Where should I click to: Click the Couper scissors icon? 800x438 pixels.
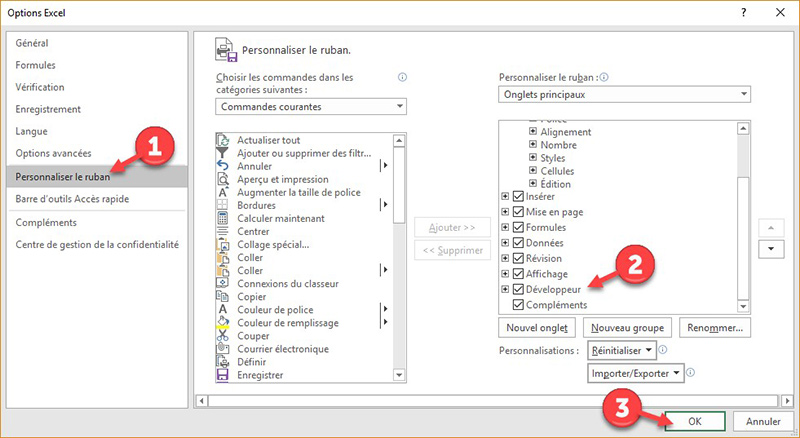(x=223, y=336)
